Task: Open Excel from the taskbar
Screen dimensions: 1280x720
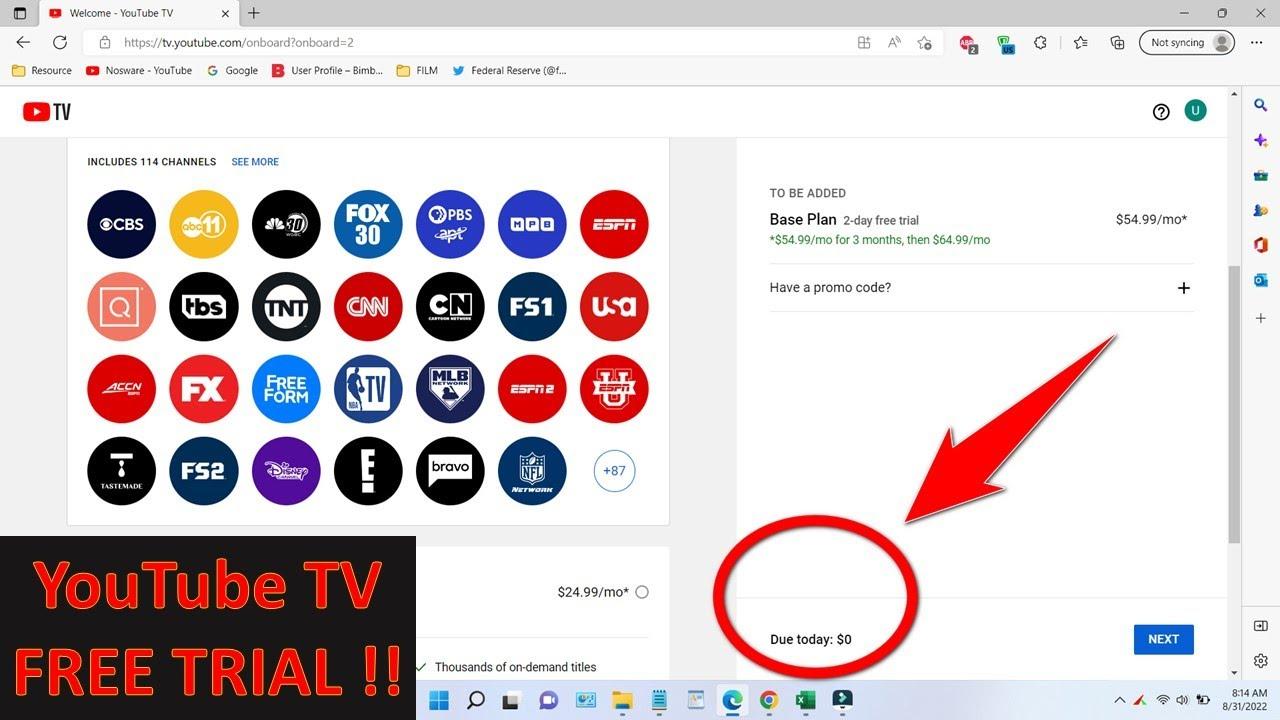Action: [805, 700]
